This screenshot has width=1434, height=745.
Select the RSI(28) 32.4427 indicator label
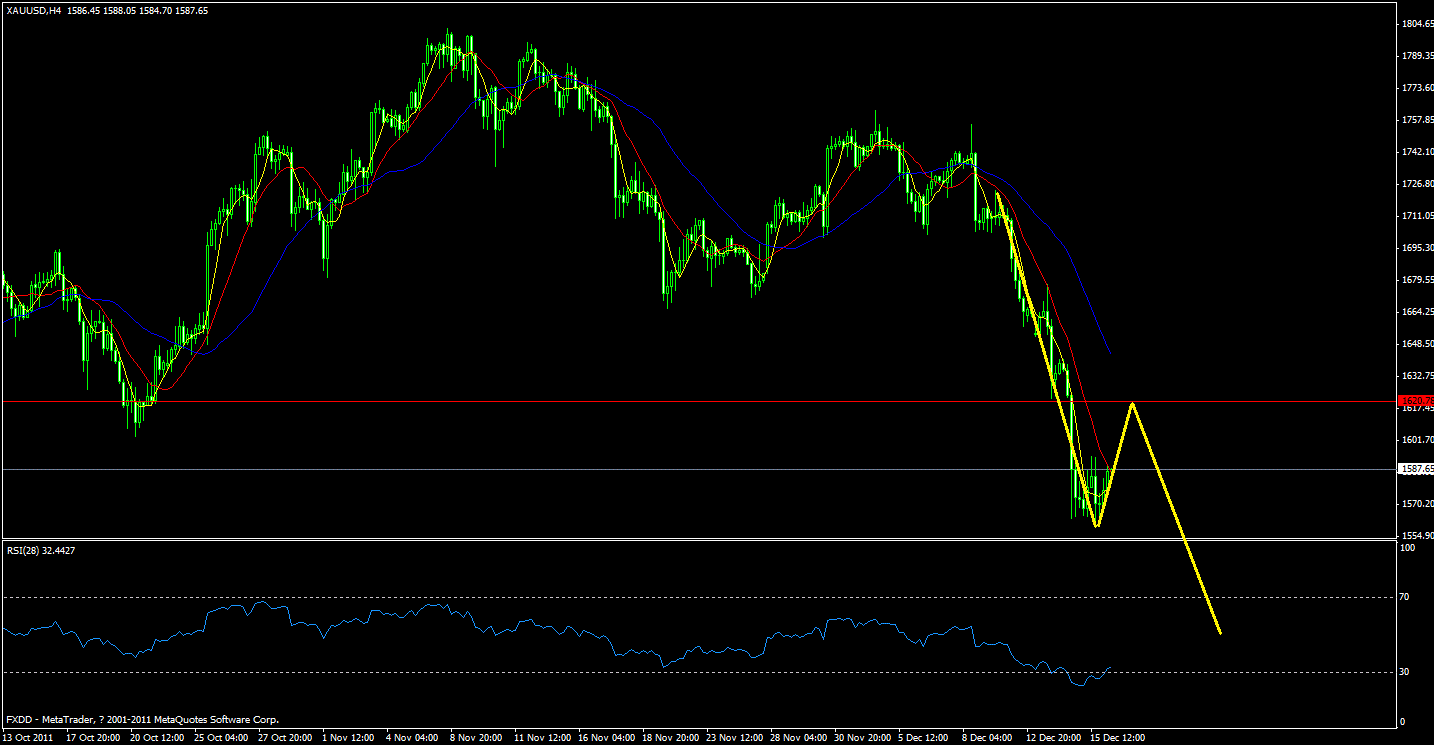click(39, 549)
